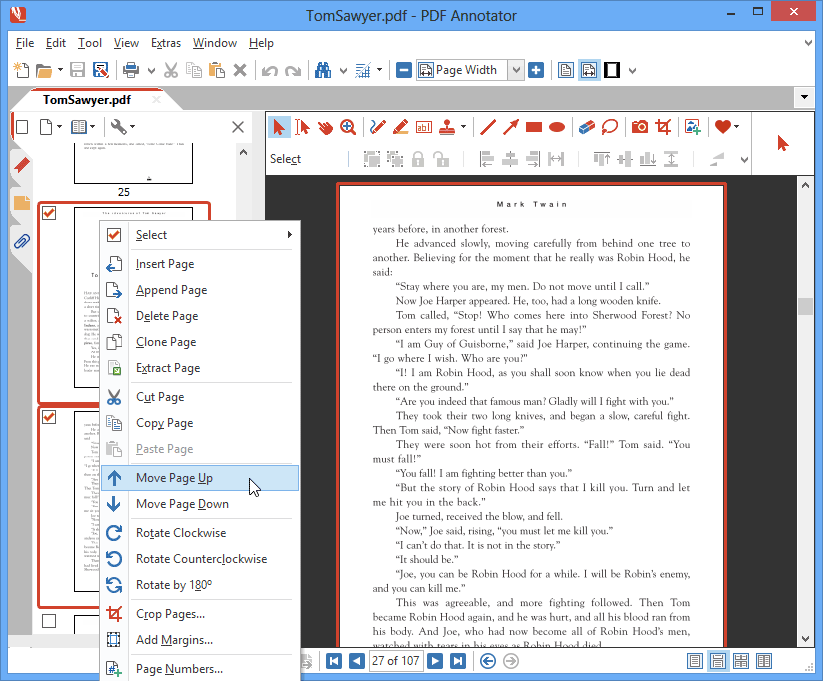Click page 25 thumbnail in sidebar
The image size is (823, 681).
tap(133, 164)
